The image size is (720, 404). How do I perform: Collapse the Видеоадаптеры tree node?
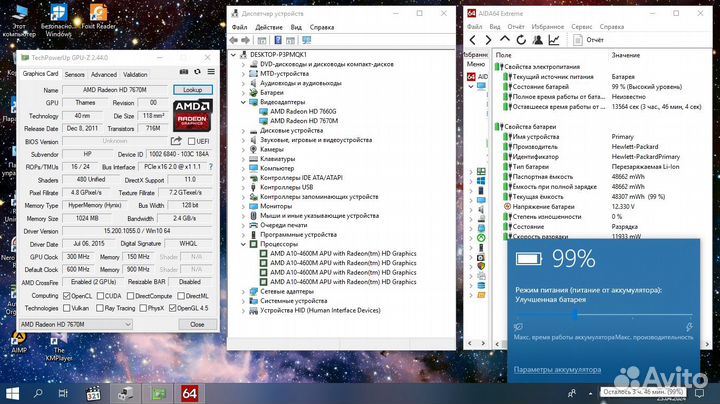245,101
